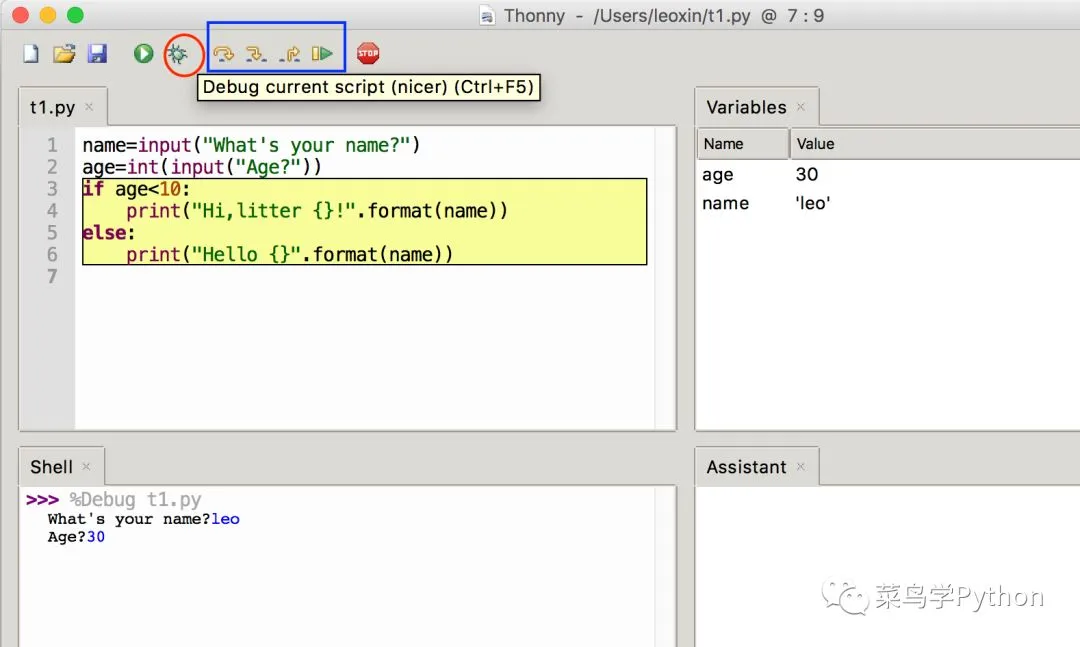Switch to the Variables panel tab

click(746, 107)
